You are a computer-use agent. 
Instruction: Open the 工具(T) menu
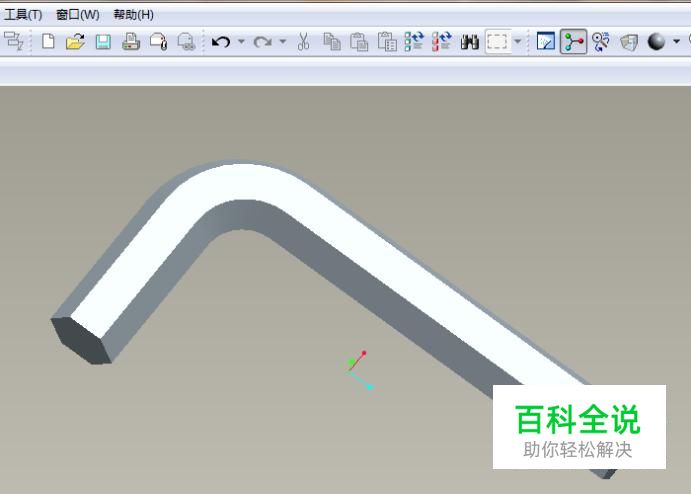pyautogui.click(x=23, y=15)
